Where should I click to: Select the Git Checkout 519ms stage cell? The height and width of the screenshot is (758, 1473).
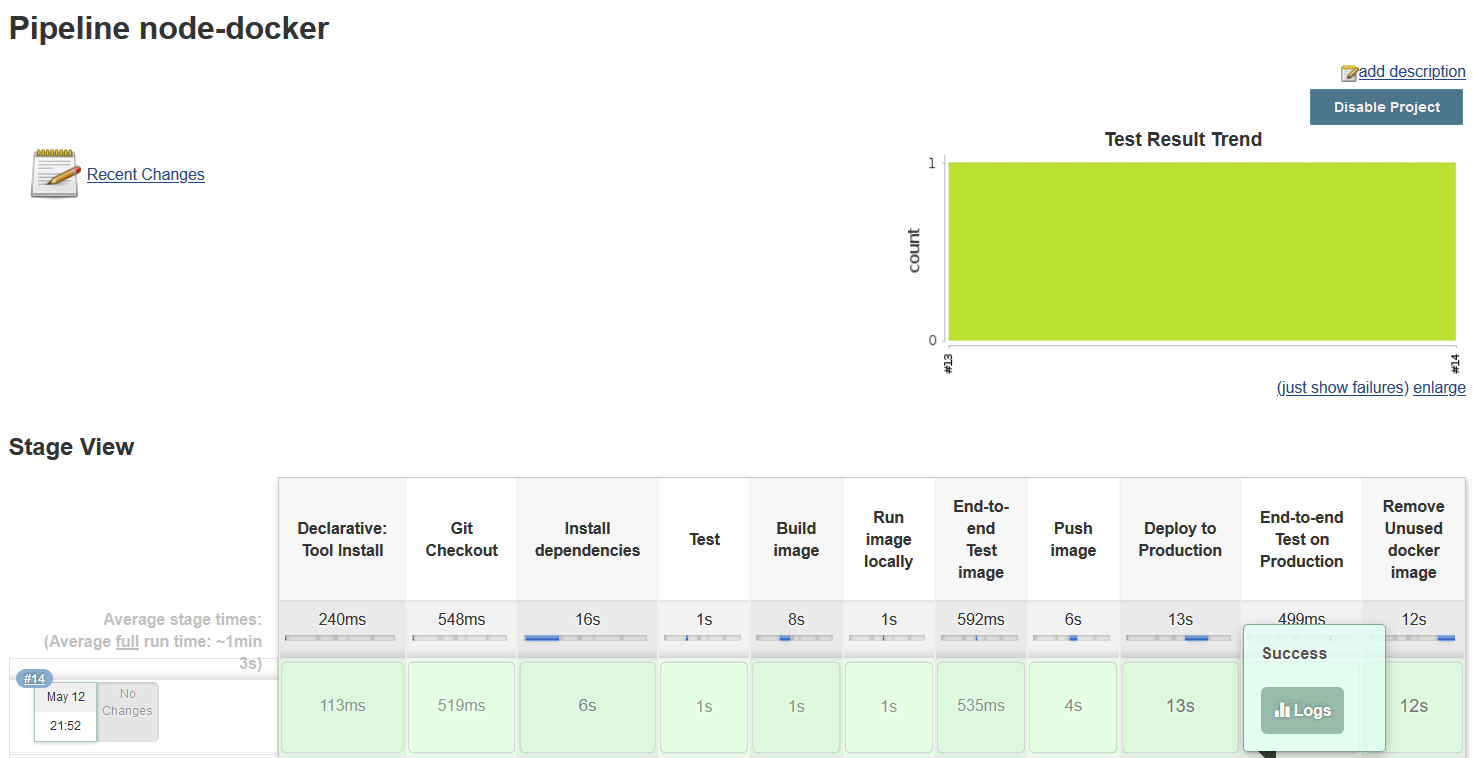coord(461,705)
